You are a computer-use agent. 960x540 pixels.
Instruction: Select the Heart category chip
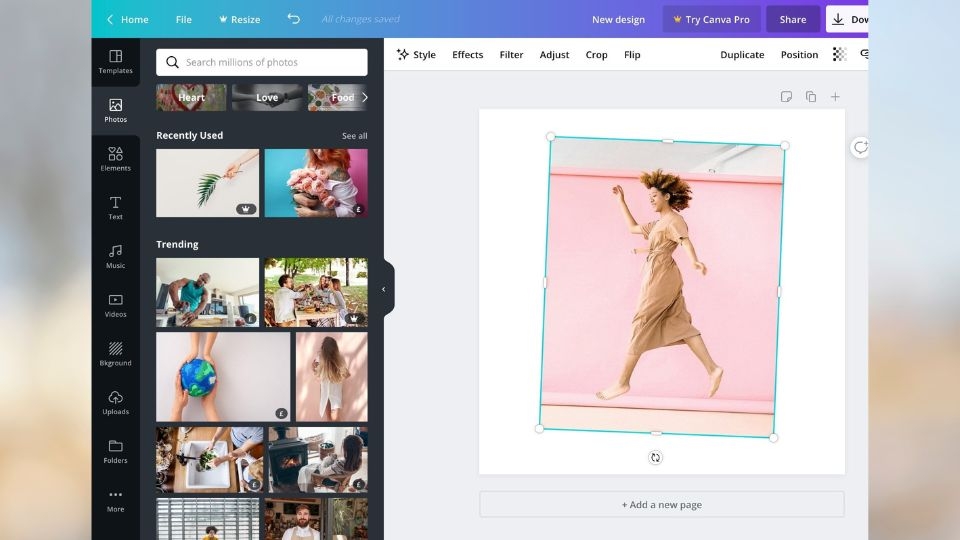191,97
